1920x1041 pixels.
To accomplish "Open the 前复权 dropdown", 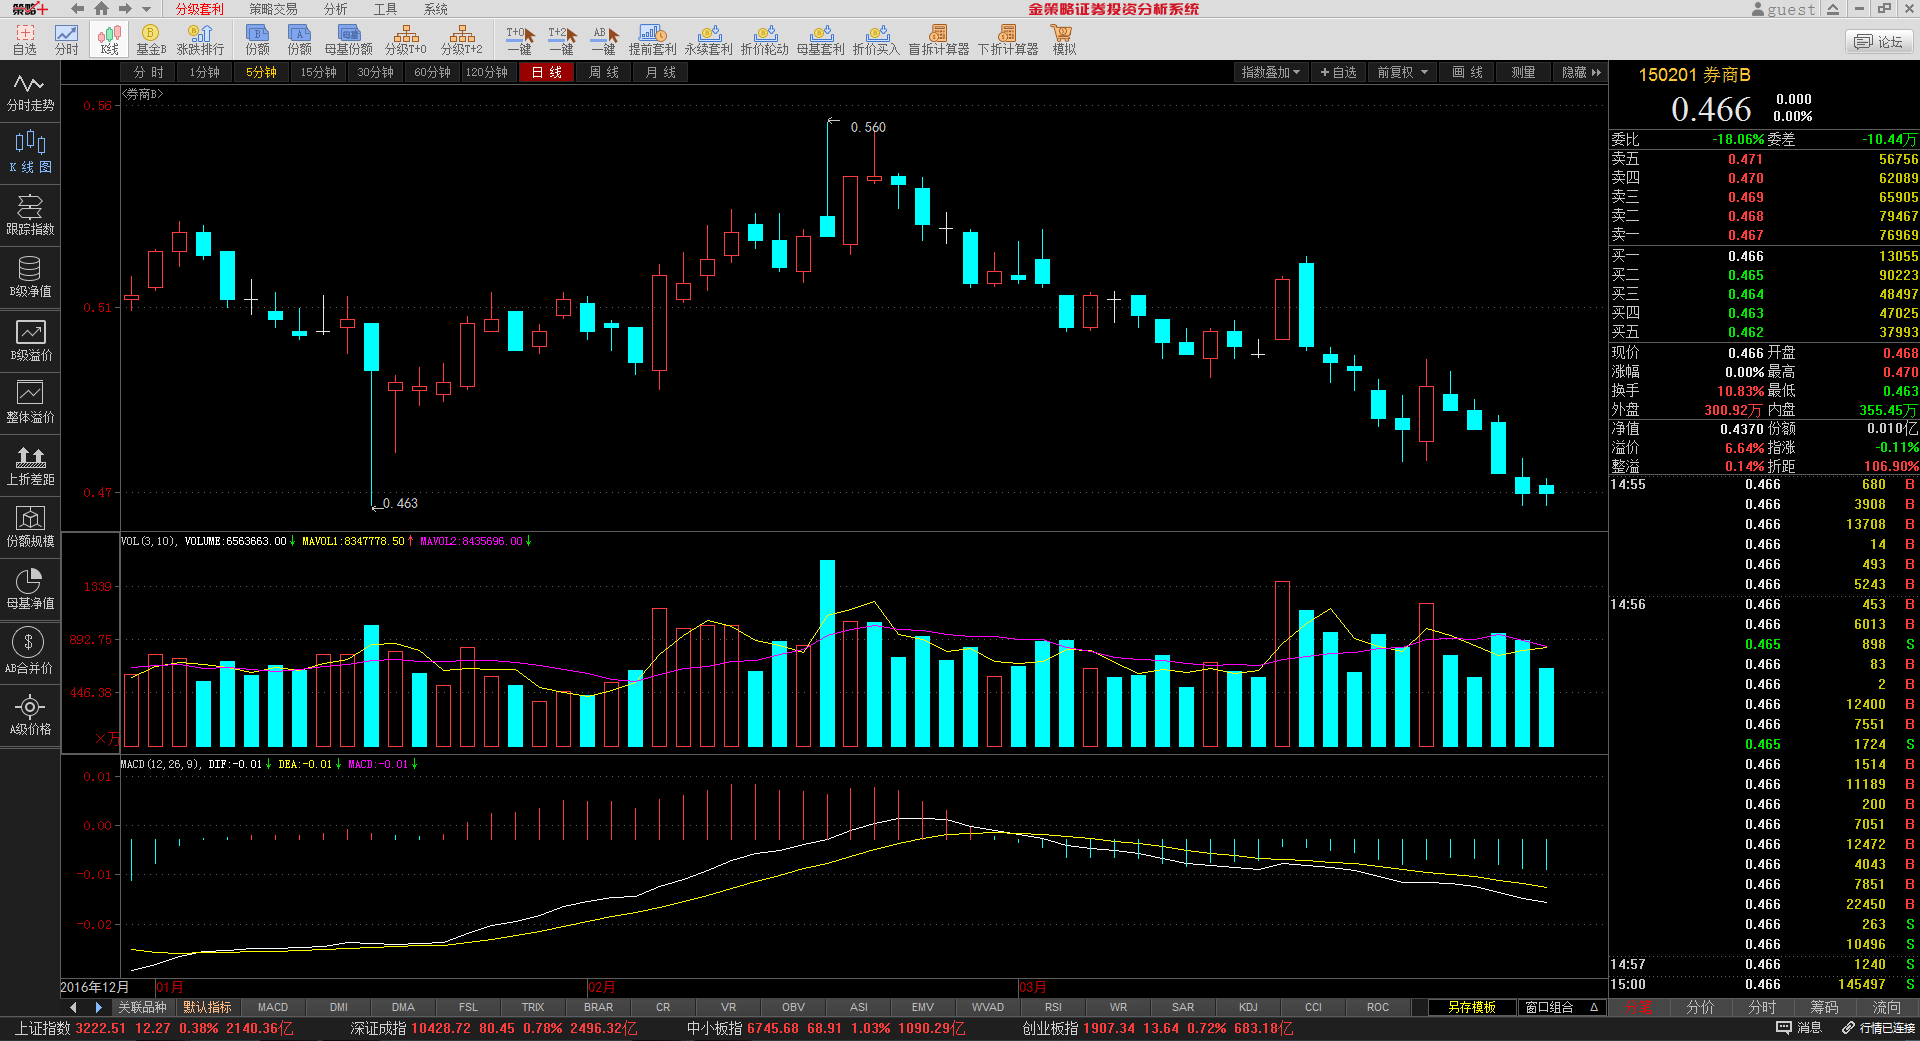I will point(1401,72).
